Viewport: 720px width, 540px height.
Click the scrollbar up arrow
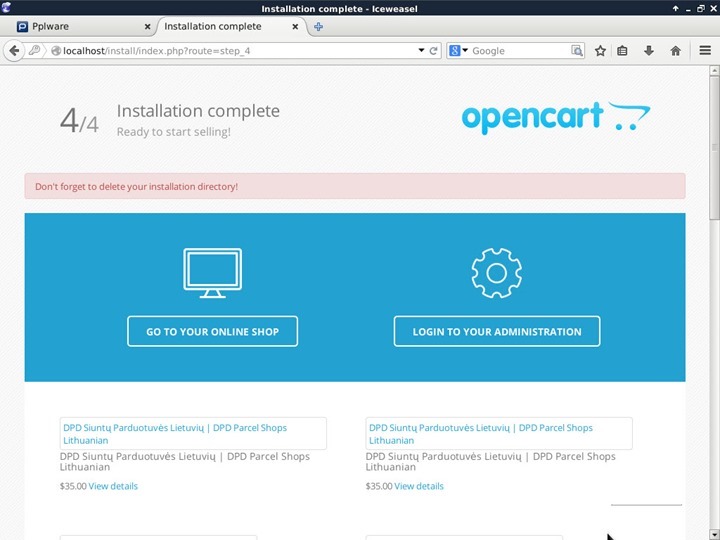coord(714,70)
